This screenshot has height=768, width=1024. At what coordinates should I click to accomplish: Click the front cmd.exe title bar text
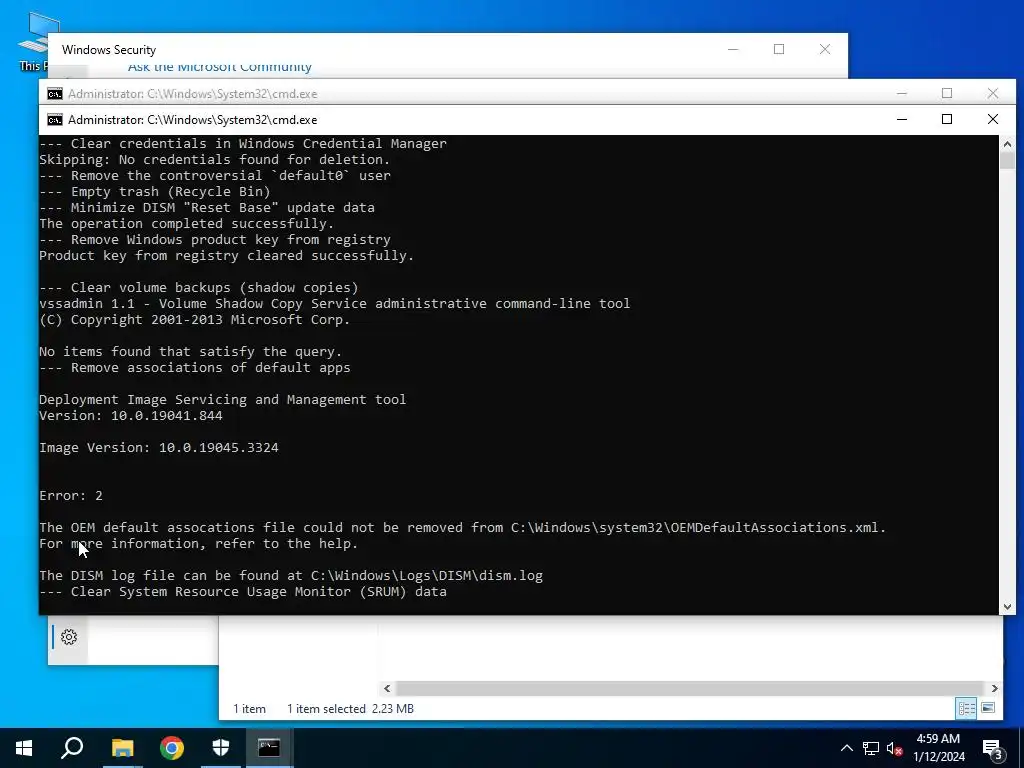[x=193, y=120]
